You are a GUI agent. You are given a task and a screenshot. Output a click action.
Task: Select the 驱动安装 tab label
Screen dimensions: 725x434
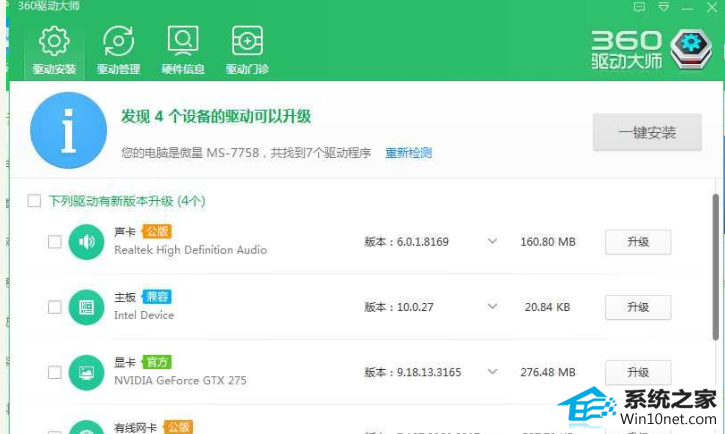(54, 69)
